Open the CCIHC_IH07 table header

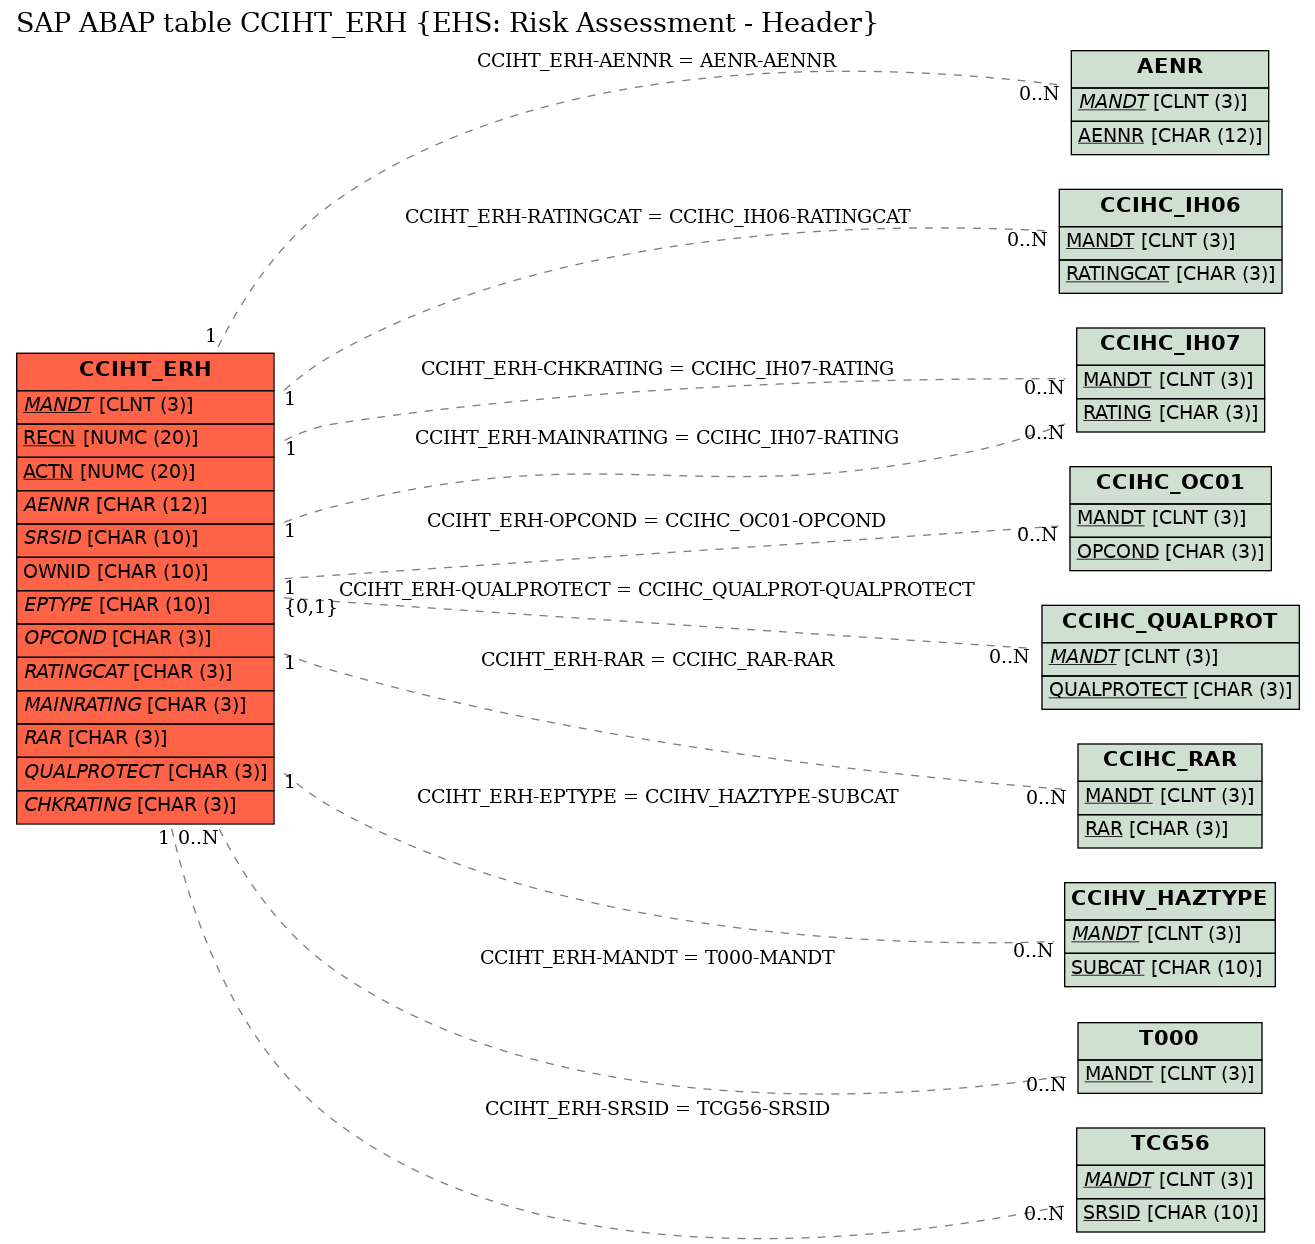(x=1170, y=345)
